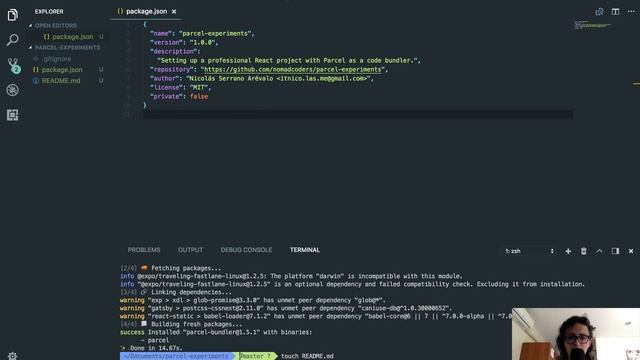The width and height of the screenshot is (640, 360).
Task: Click the webcam video overlay thumbnail
Action: pyautogui.click(x=576, y=334)
